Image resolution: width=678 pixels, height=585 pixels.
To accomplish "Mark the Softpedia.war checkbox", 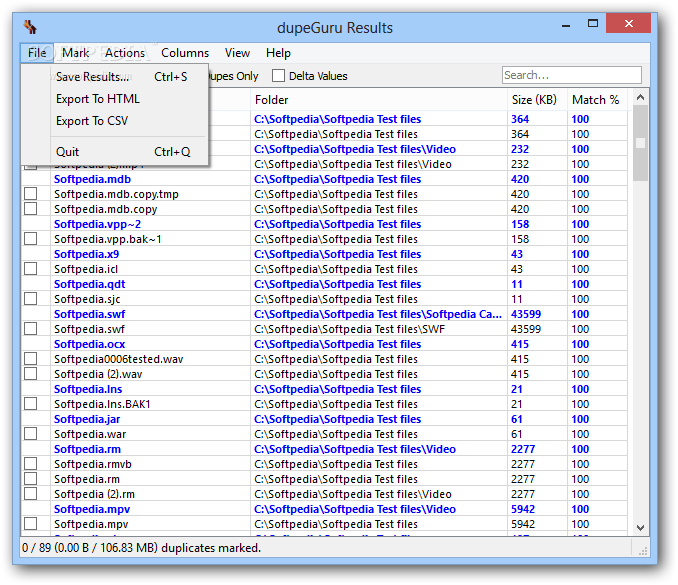I will coord(30,434).
